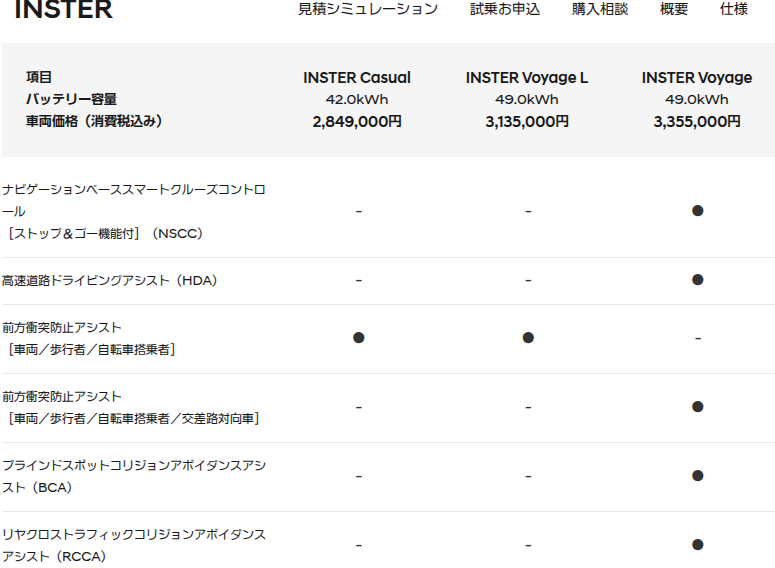
Task: Click the Voyage dot for 交差路対向車 row
Action: (697, 407)
